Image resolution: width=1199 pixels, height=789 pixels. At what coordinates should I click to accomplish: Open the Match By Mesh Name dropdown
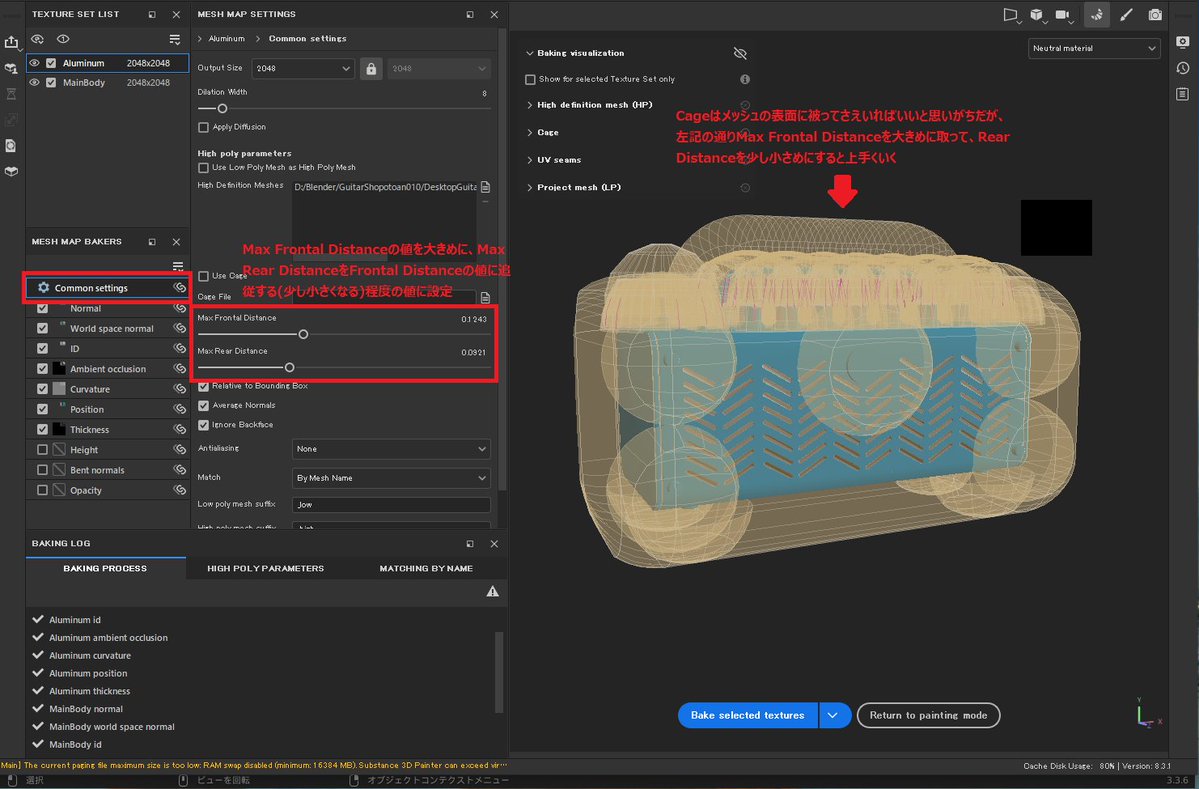(391, 478)
